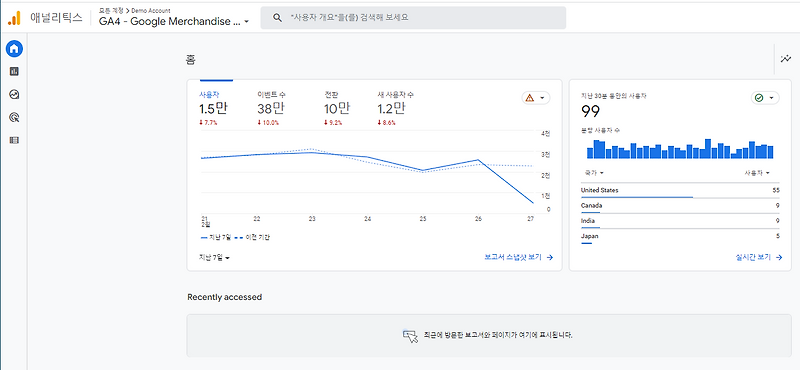Open the Reports icon in sidebar
The width and height of the screenshot is (800, 370).
(14, 71)
